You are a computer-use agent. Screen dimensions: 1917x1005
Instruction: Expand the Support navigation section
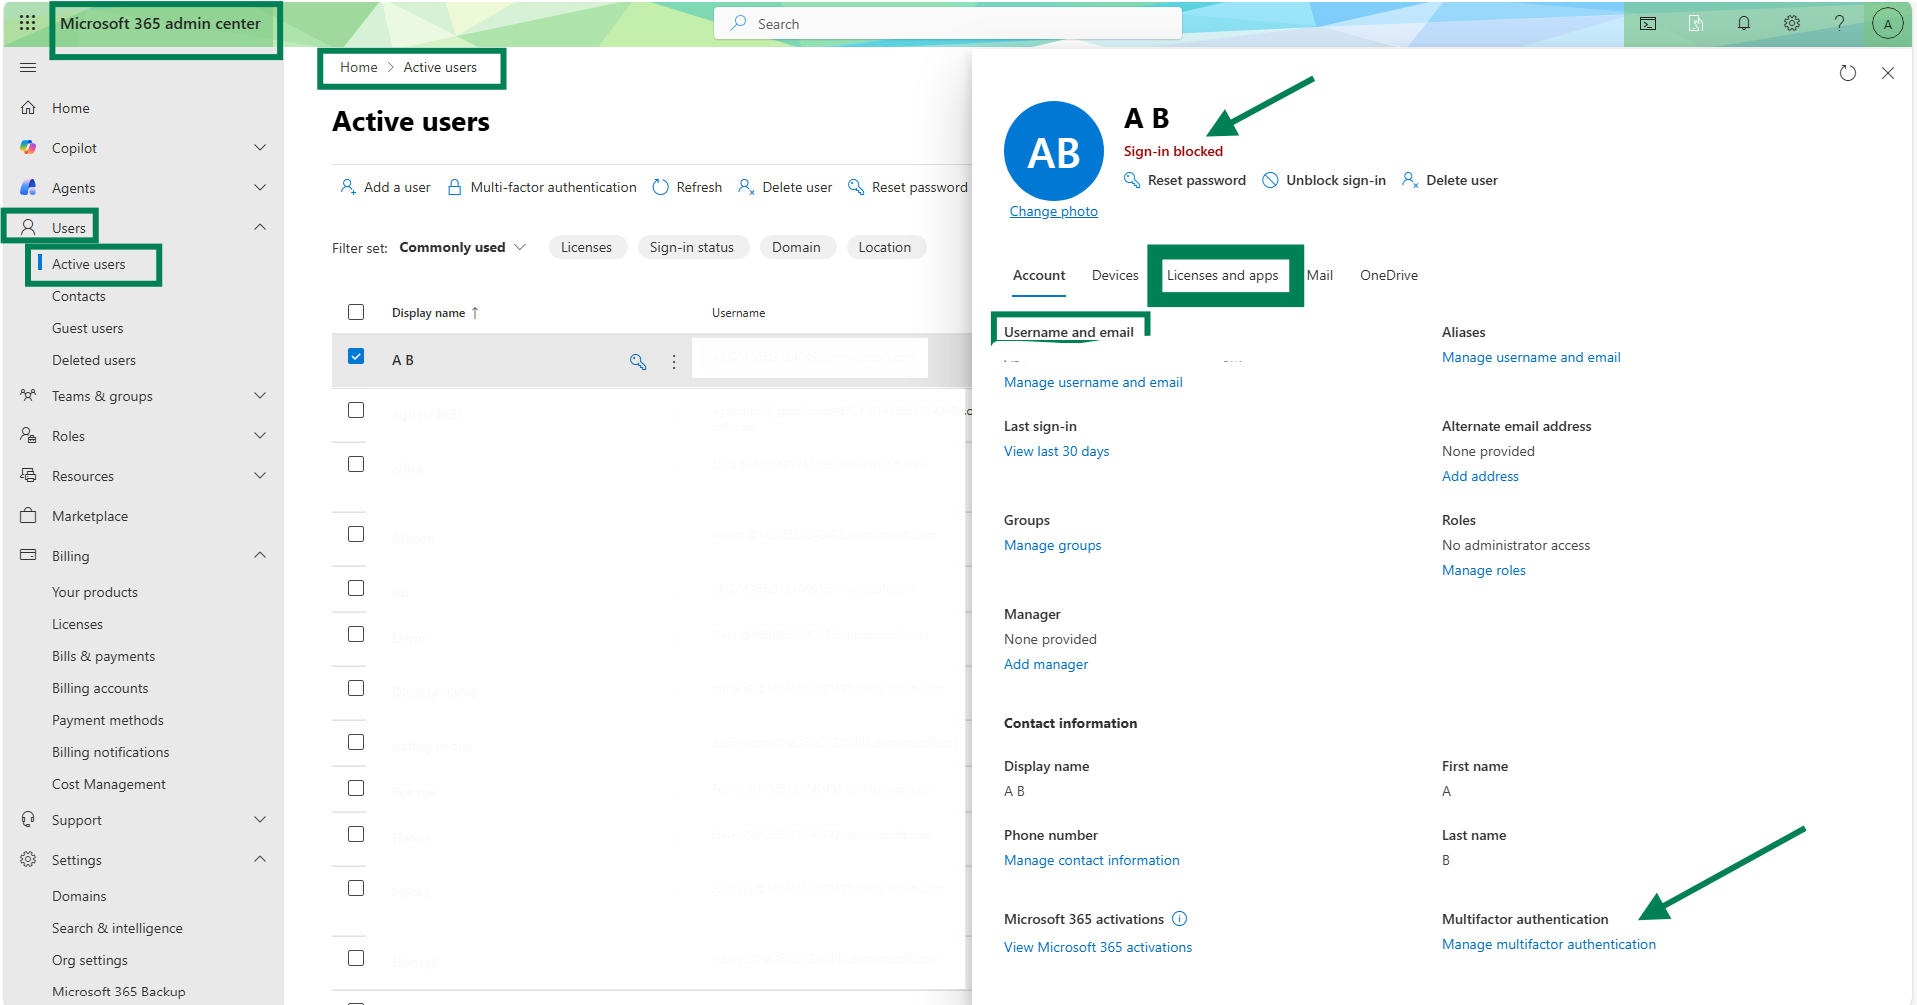click(x=260, y=820)
